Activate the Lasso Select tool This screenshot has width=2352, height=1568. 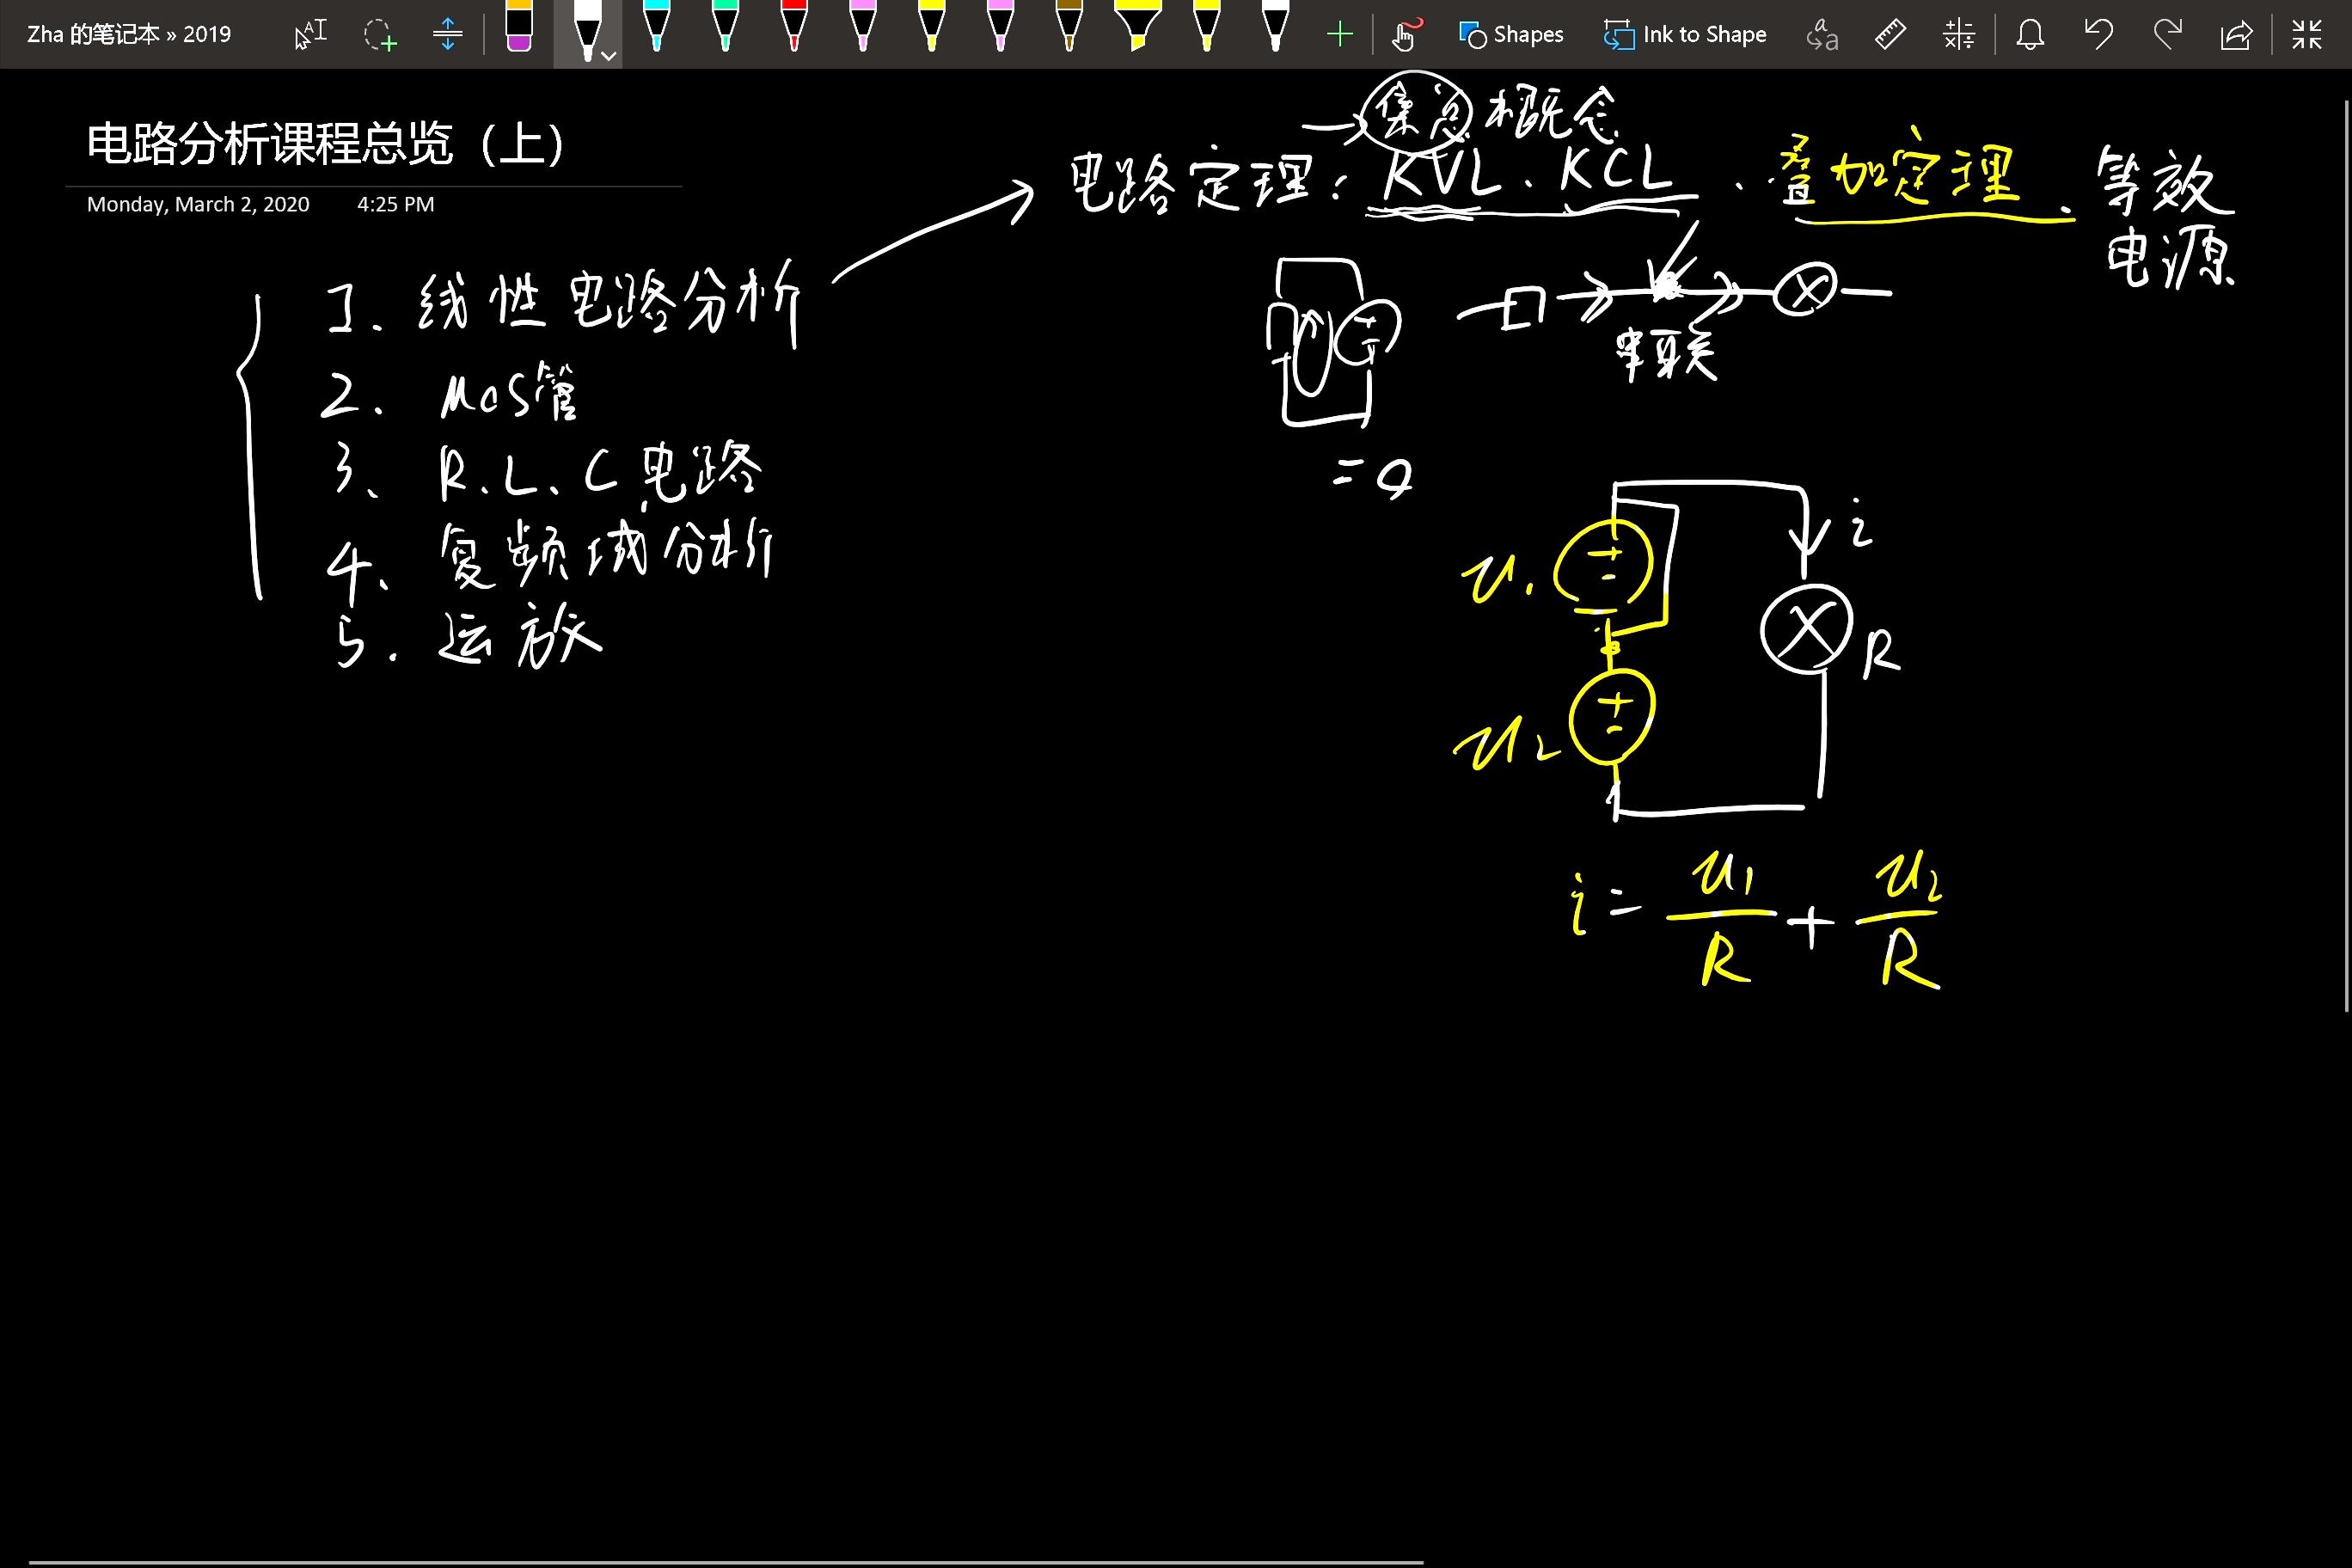point(379,34)
